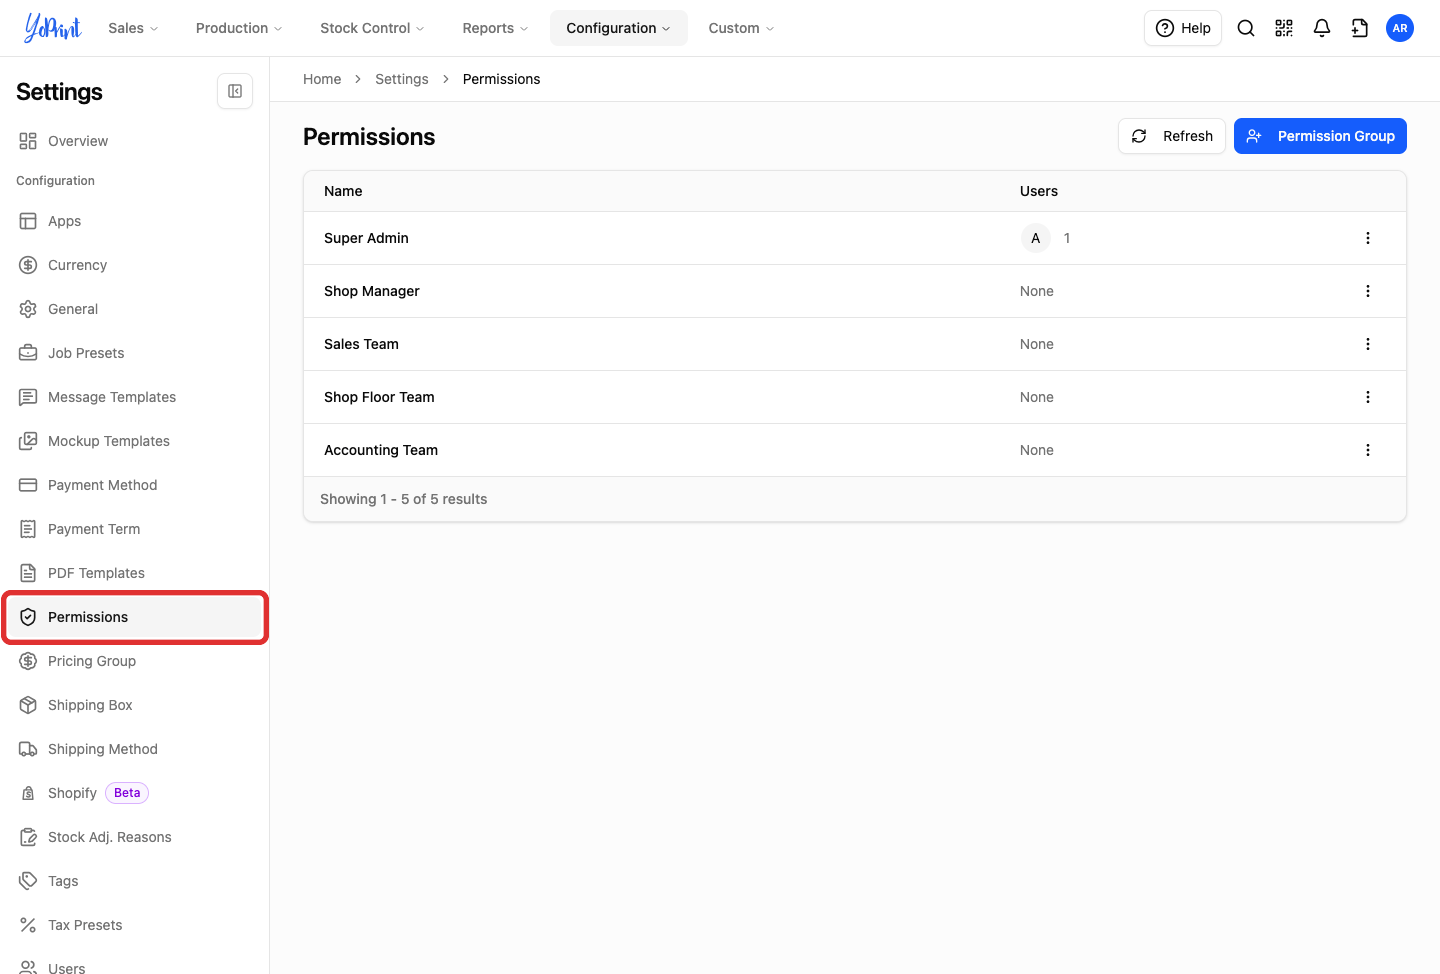Expand the Reports menu
The width and height of the screenshot is (1440, 974).
point(495,28)
